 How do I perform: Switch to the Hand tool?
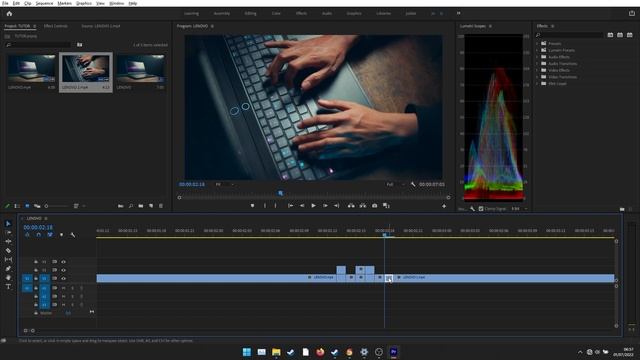(8, 278)
